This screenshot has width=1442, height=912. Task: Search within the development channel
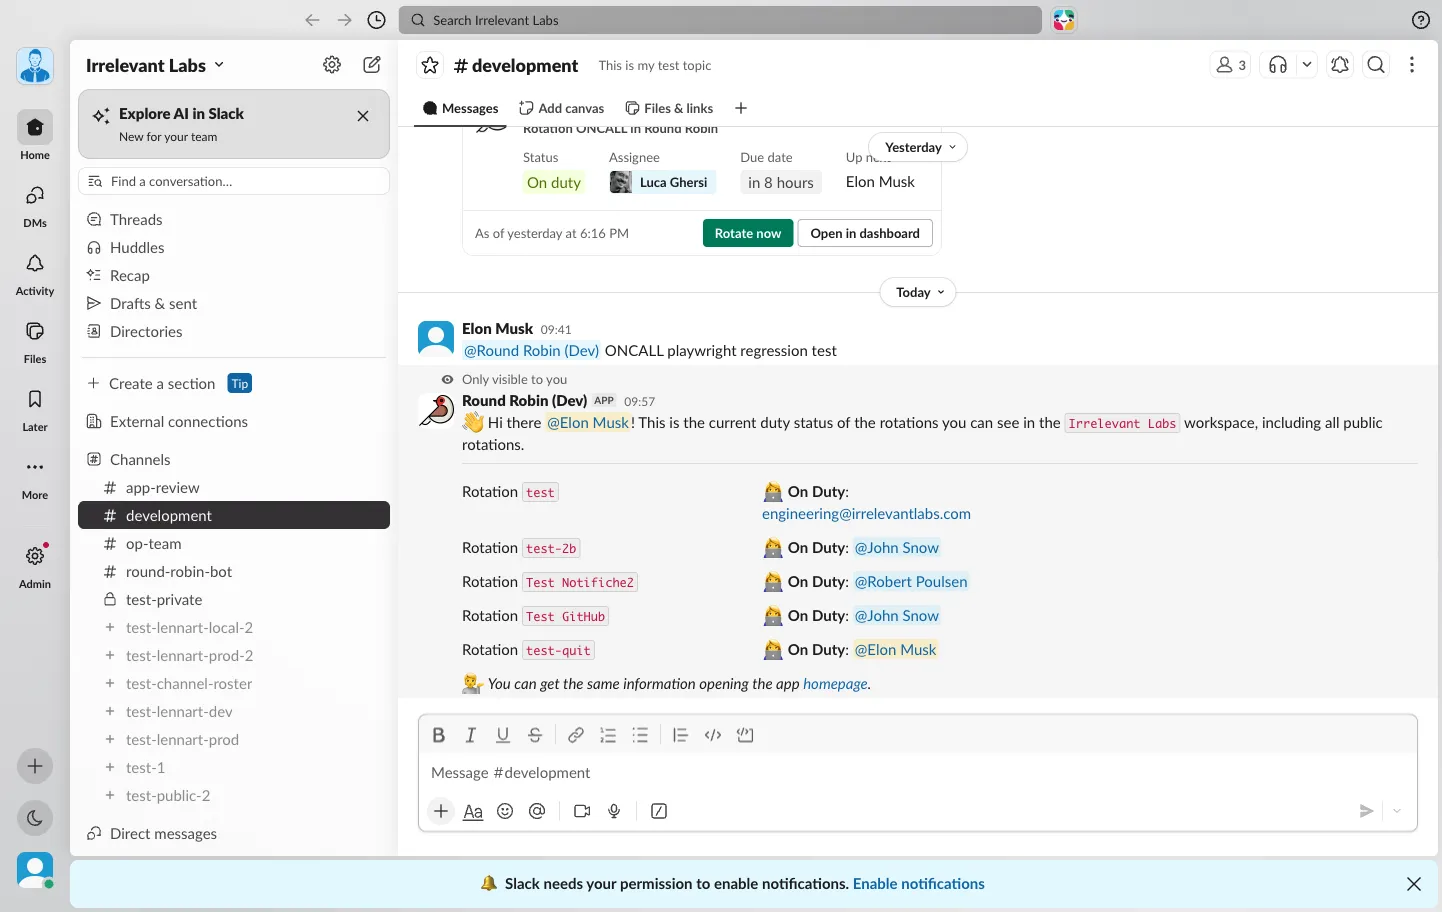tap(1376, 65)
